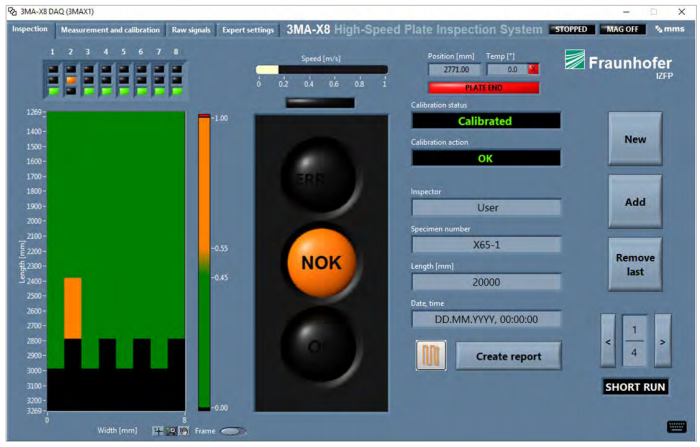Click the red X icon beside Temp
Image resolution: width=700 pixels, height=447 pixels.
(x=533, y=69)
